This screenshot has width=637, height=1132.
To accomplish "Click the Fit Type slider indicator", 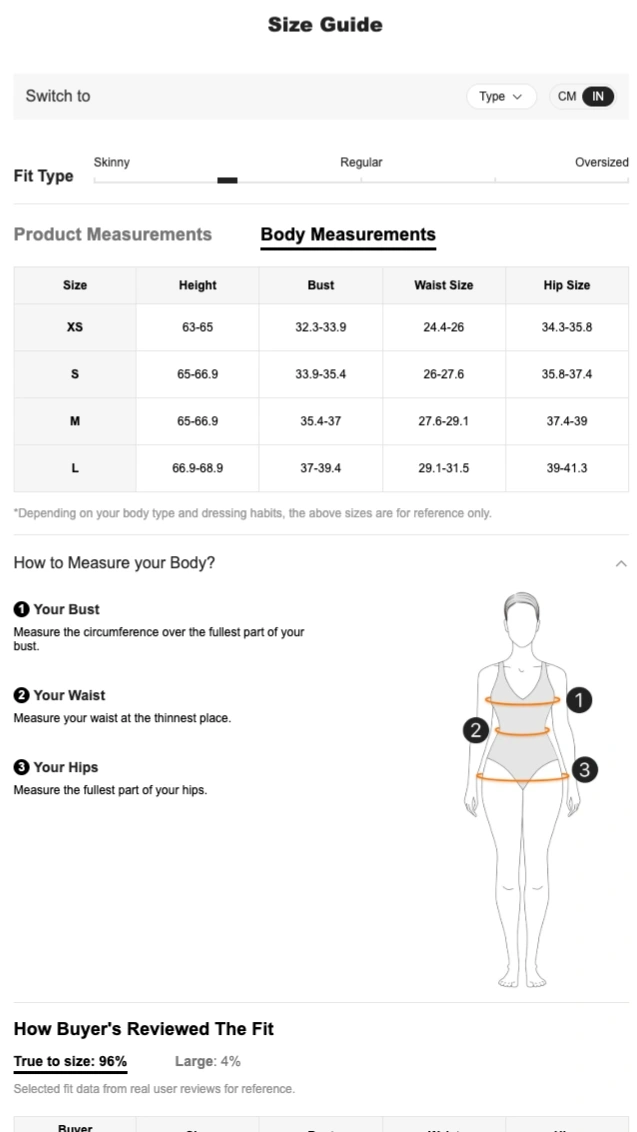I will 227,180.
